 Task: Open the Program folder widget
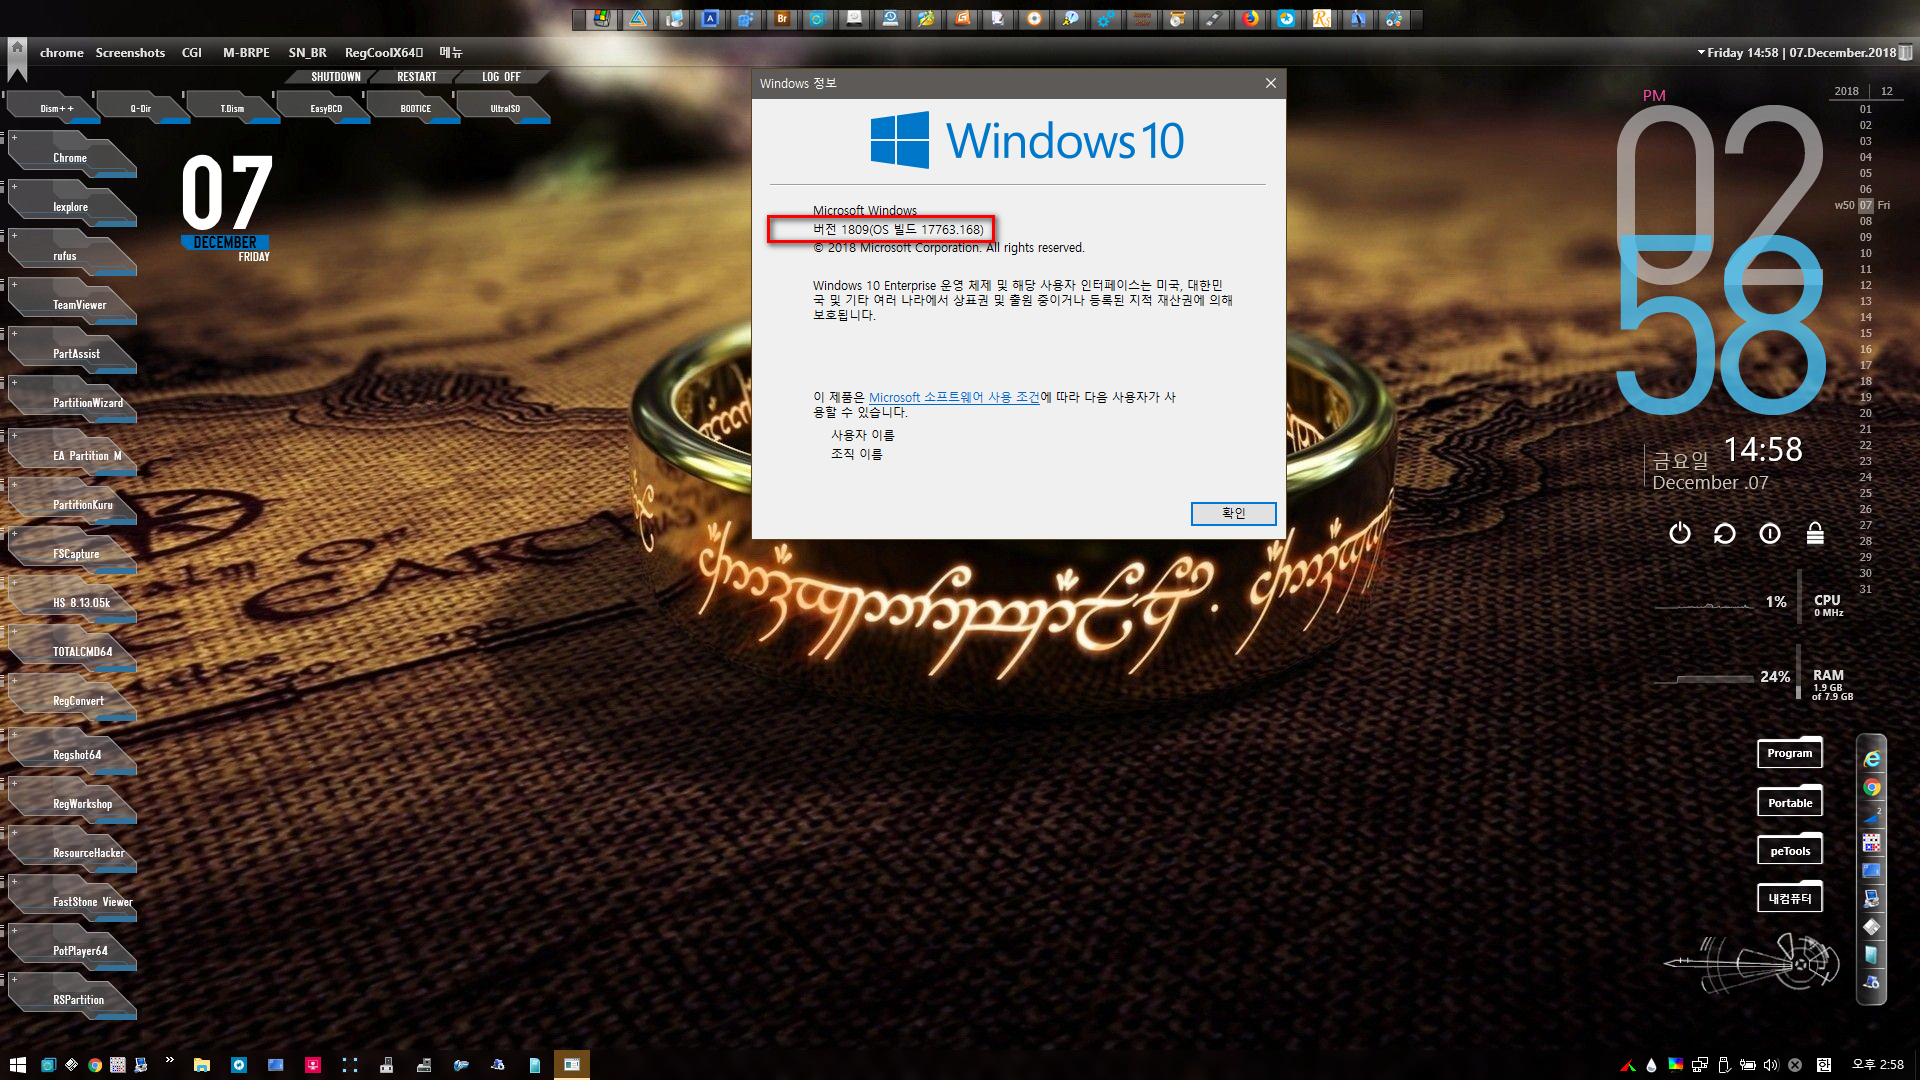(x=1789, y=753)
